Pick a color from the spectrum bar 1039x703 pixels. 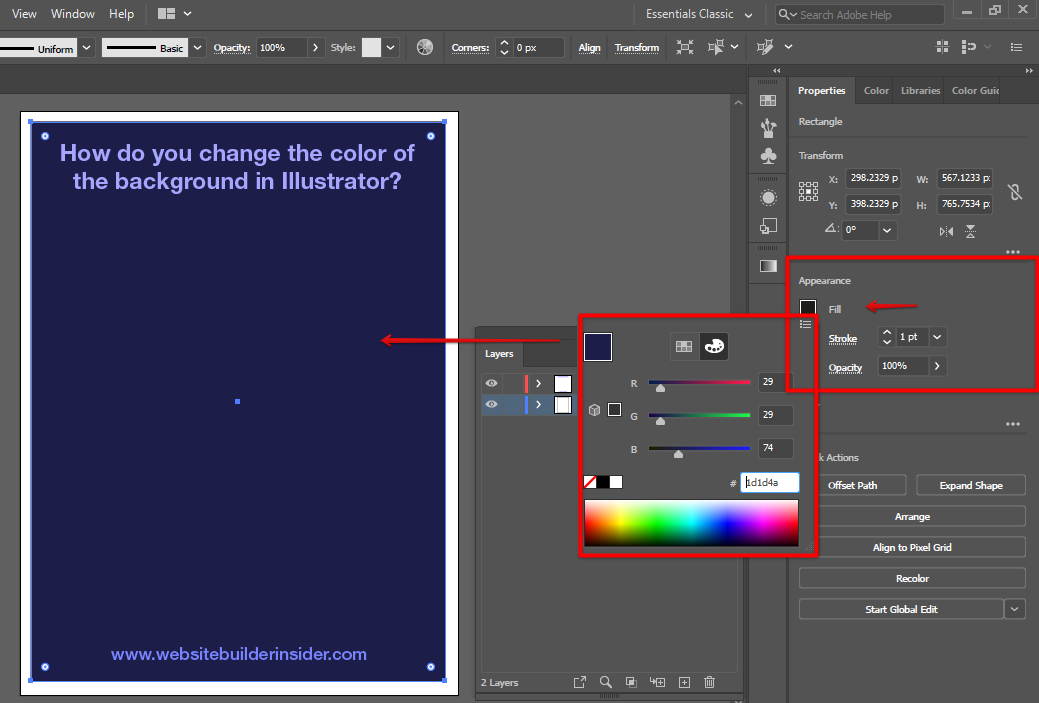[x=691, y=523]
